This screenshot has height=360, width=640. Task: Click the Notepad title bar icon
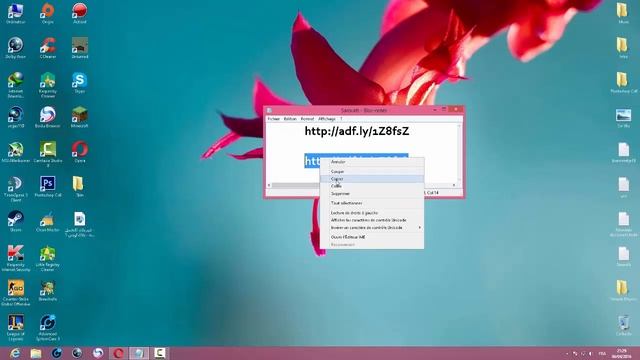point(269,110)
